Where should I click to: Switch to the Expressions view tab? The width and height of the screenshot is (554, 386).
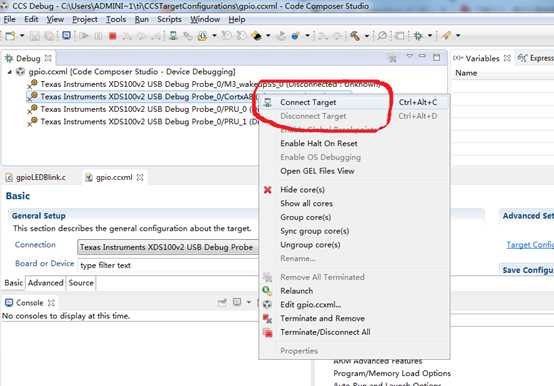point(535,58)
